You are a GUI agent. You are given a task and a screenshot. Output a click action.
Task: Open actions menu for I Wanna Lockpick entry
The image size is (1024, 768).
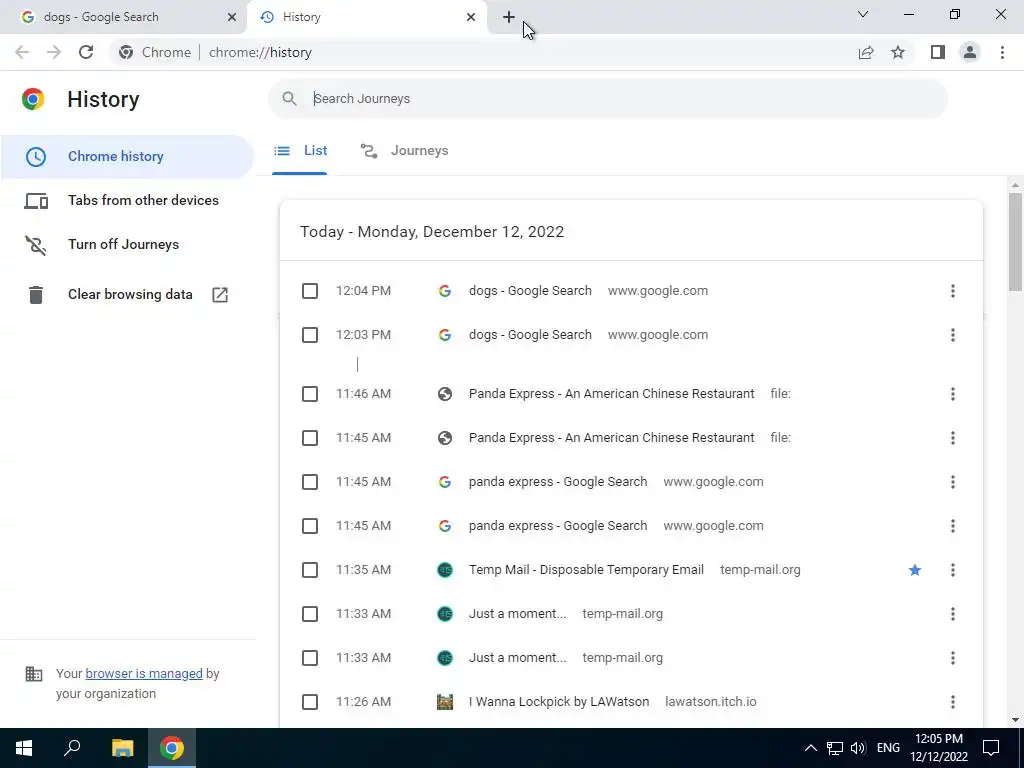click(x=953, y=702)
